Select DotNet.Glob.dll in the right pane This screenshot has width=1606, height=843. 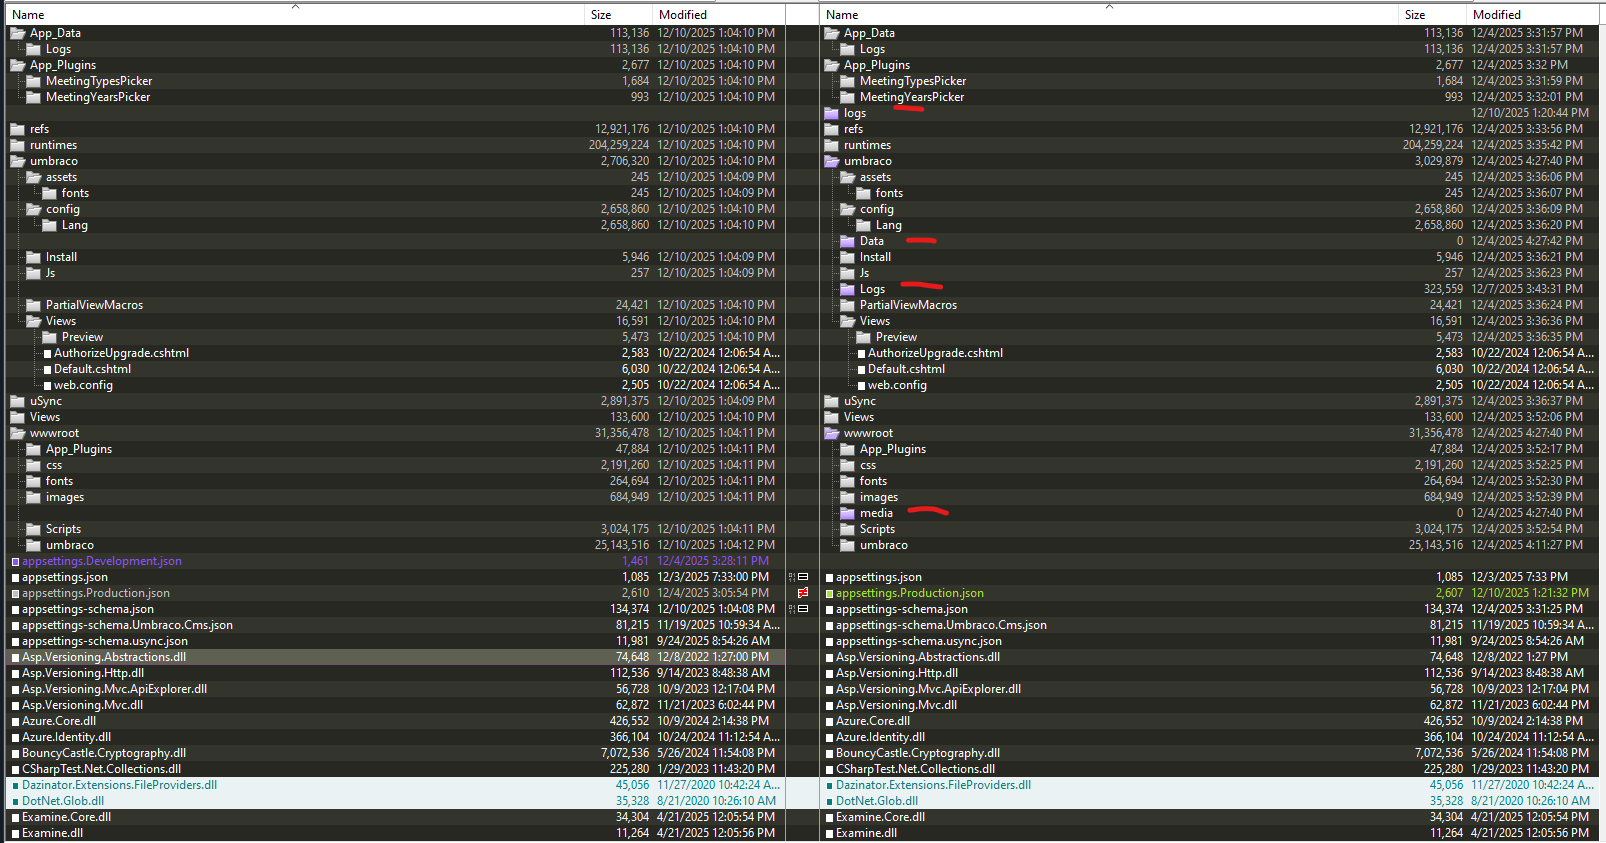876,801
